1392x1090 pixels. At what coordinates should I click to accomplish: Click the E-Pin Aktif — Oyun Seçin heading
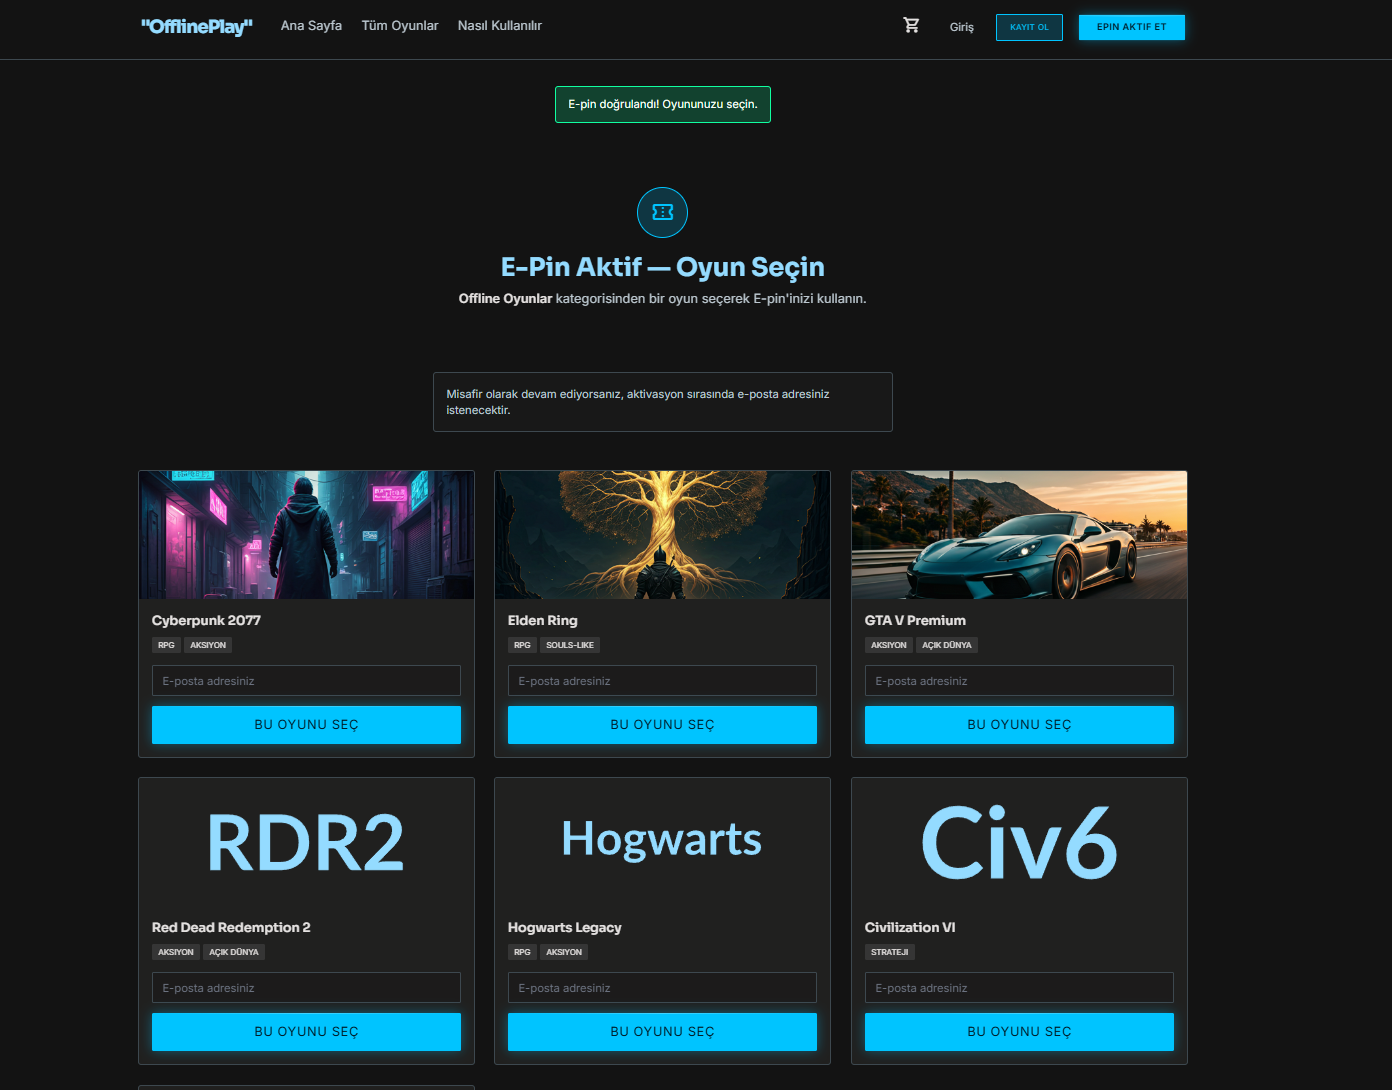click(x=663, y=267)
